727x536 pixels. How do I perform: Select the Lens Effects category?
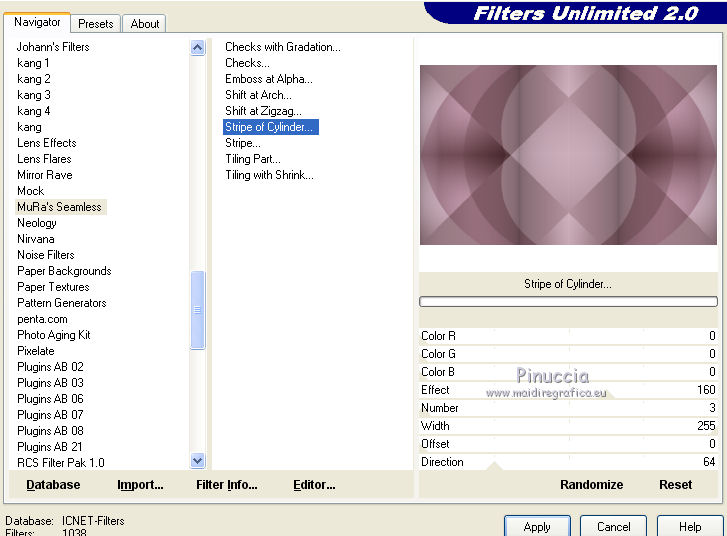tap(46, 143)
